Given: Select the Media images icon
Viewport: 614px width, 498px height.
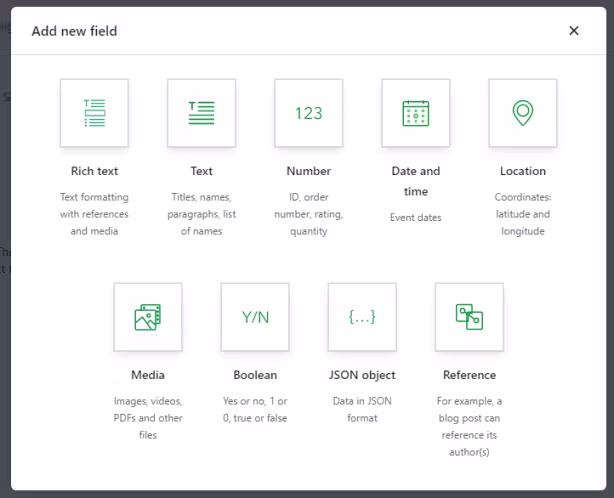Looking at the screenshot, I should [148, 317].
